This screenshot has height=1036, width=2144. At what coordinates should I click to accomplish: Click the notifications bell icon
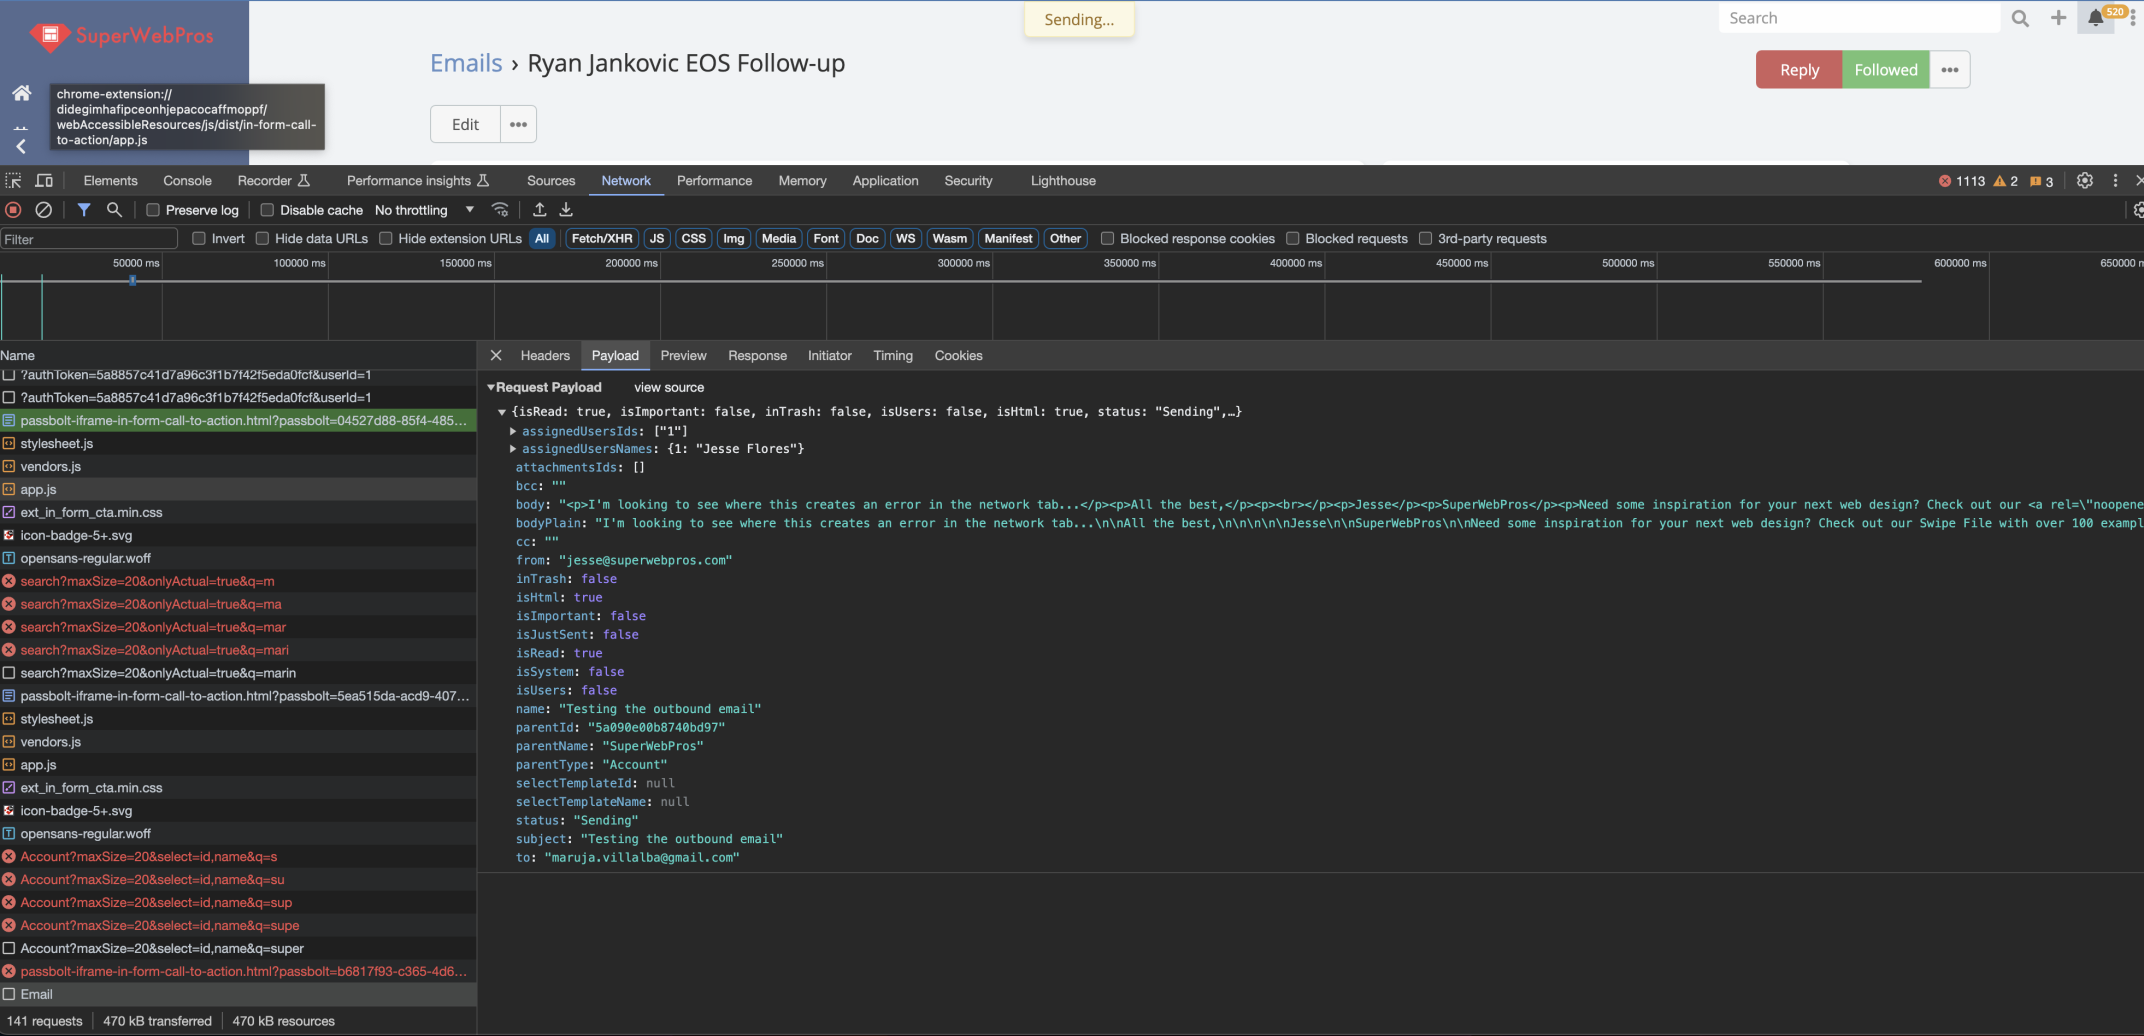pyautogui.click(x=2095, y=18)
